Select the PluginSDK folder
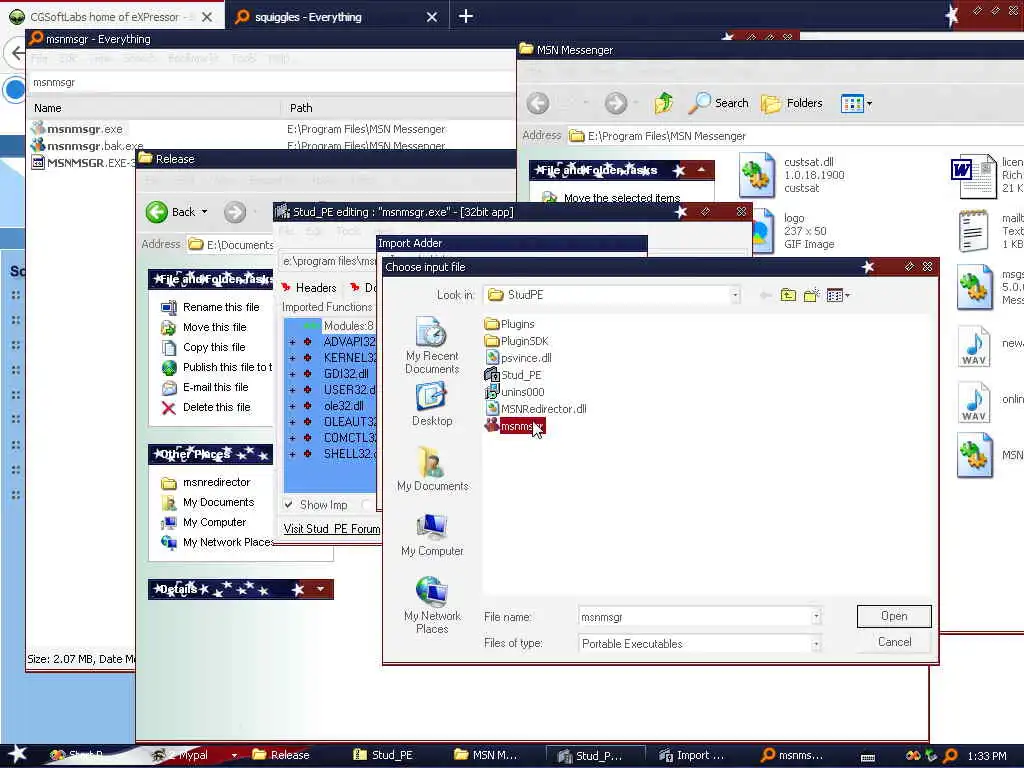 pyautogui.click(x=517, y=341)
